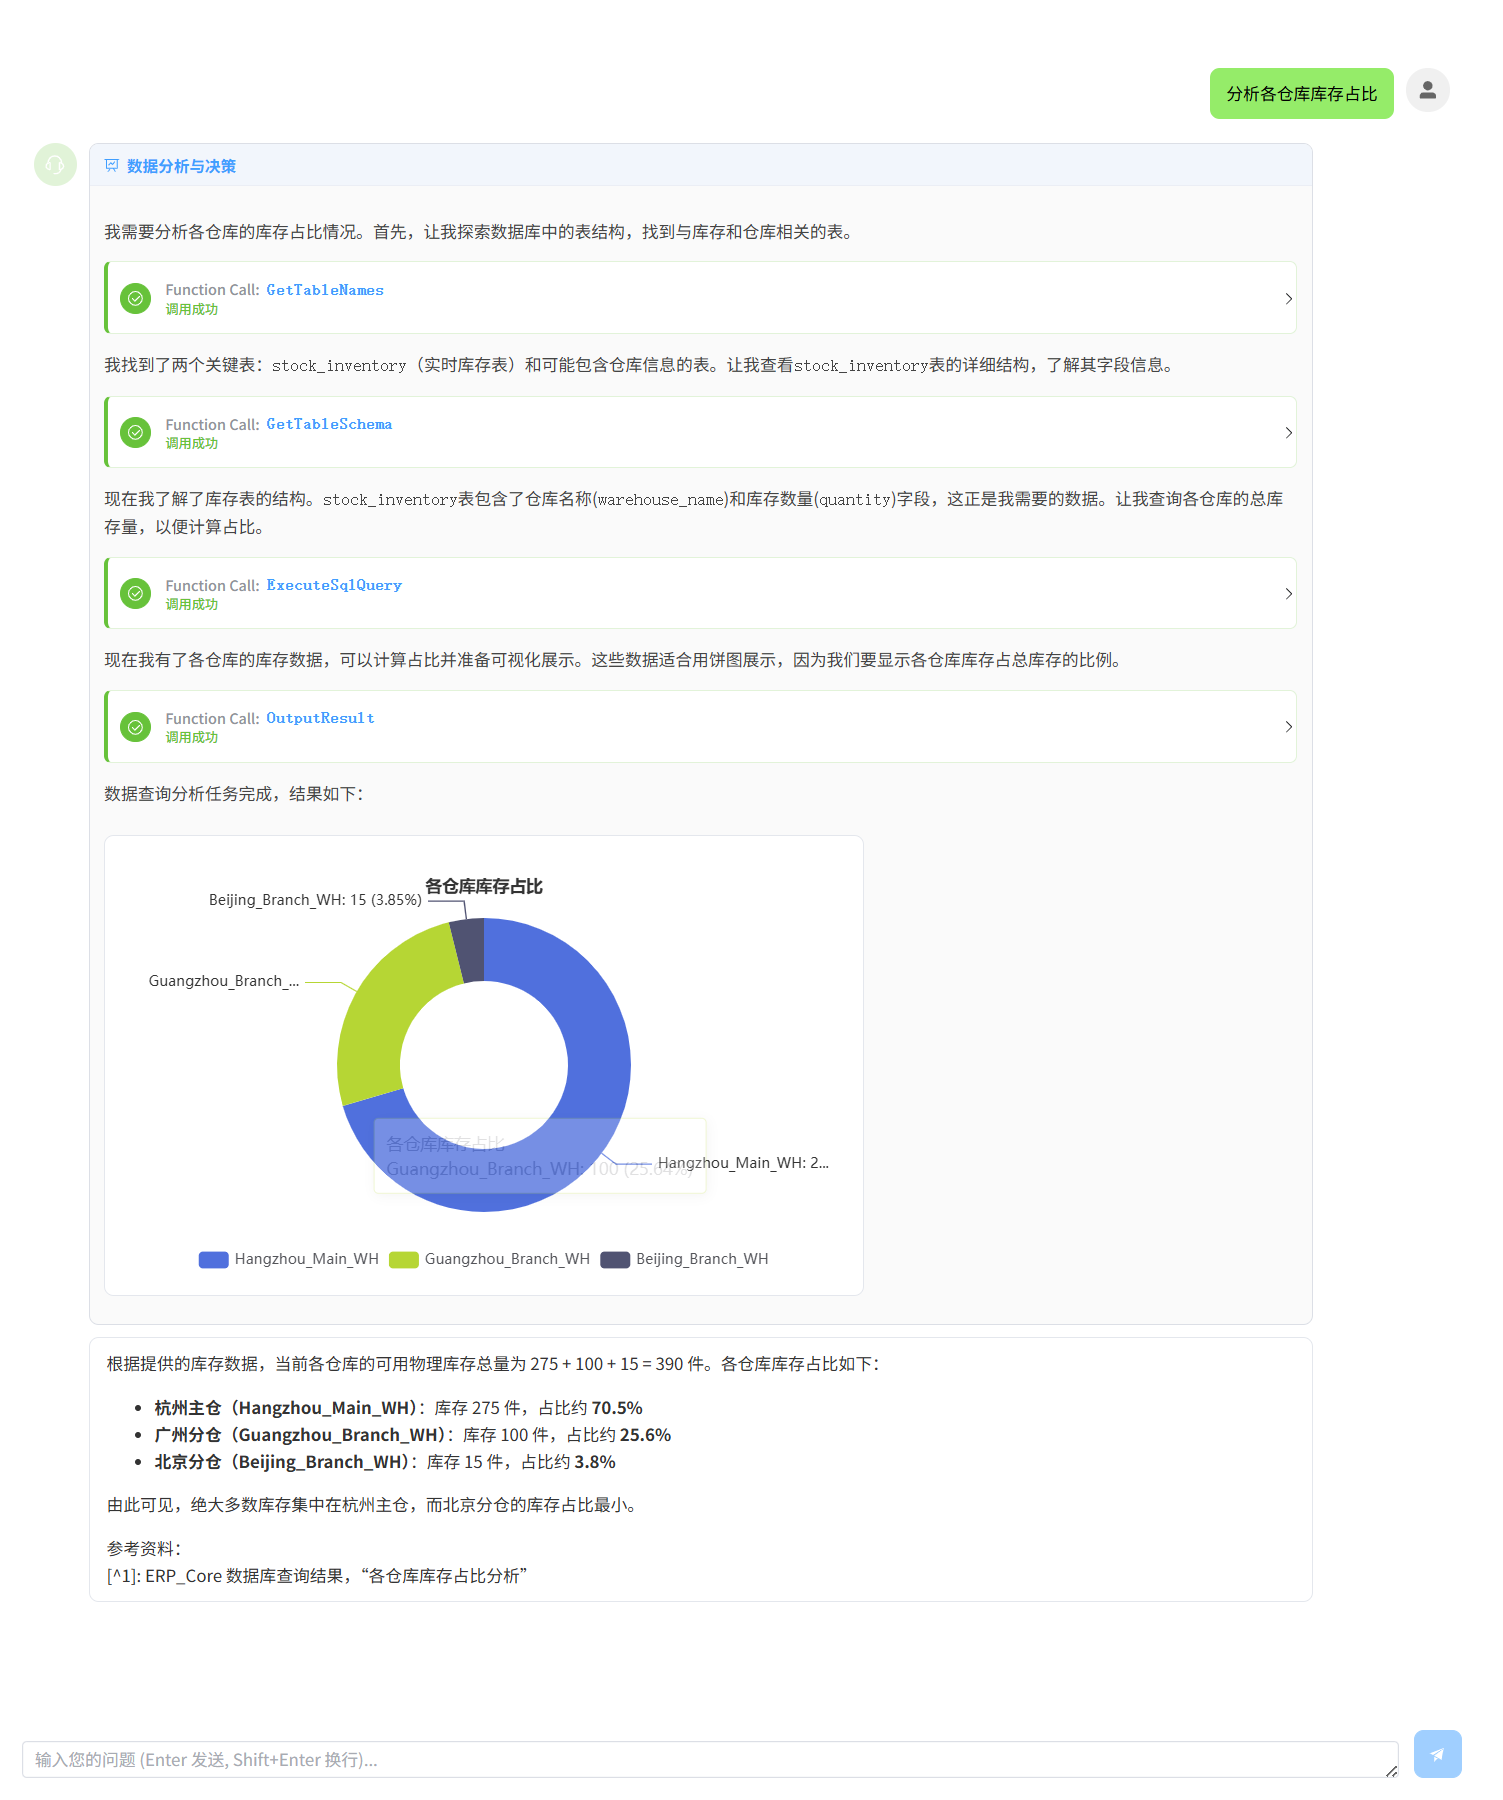Click the data analysis header icon
The width and height of the screenshot is (1503, 1800).
pyautogui.click(x=112, y=166)
